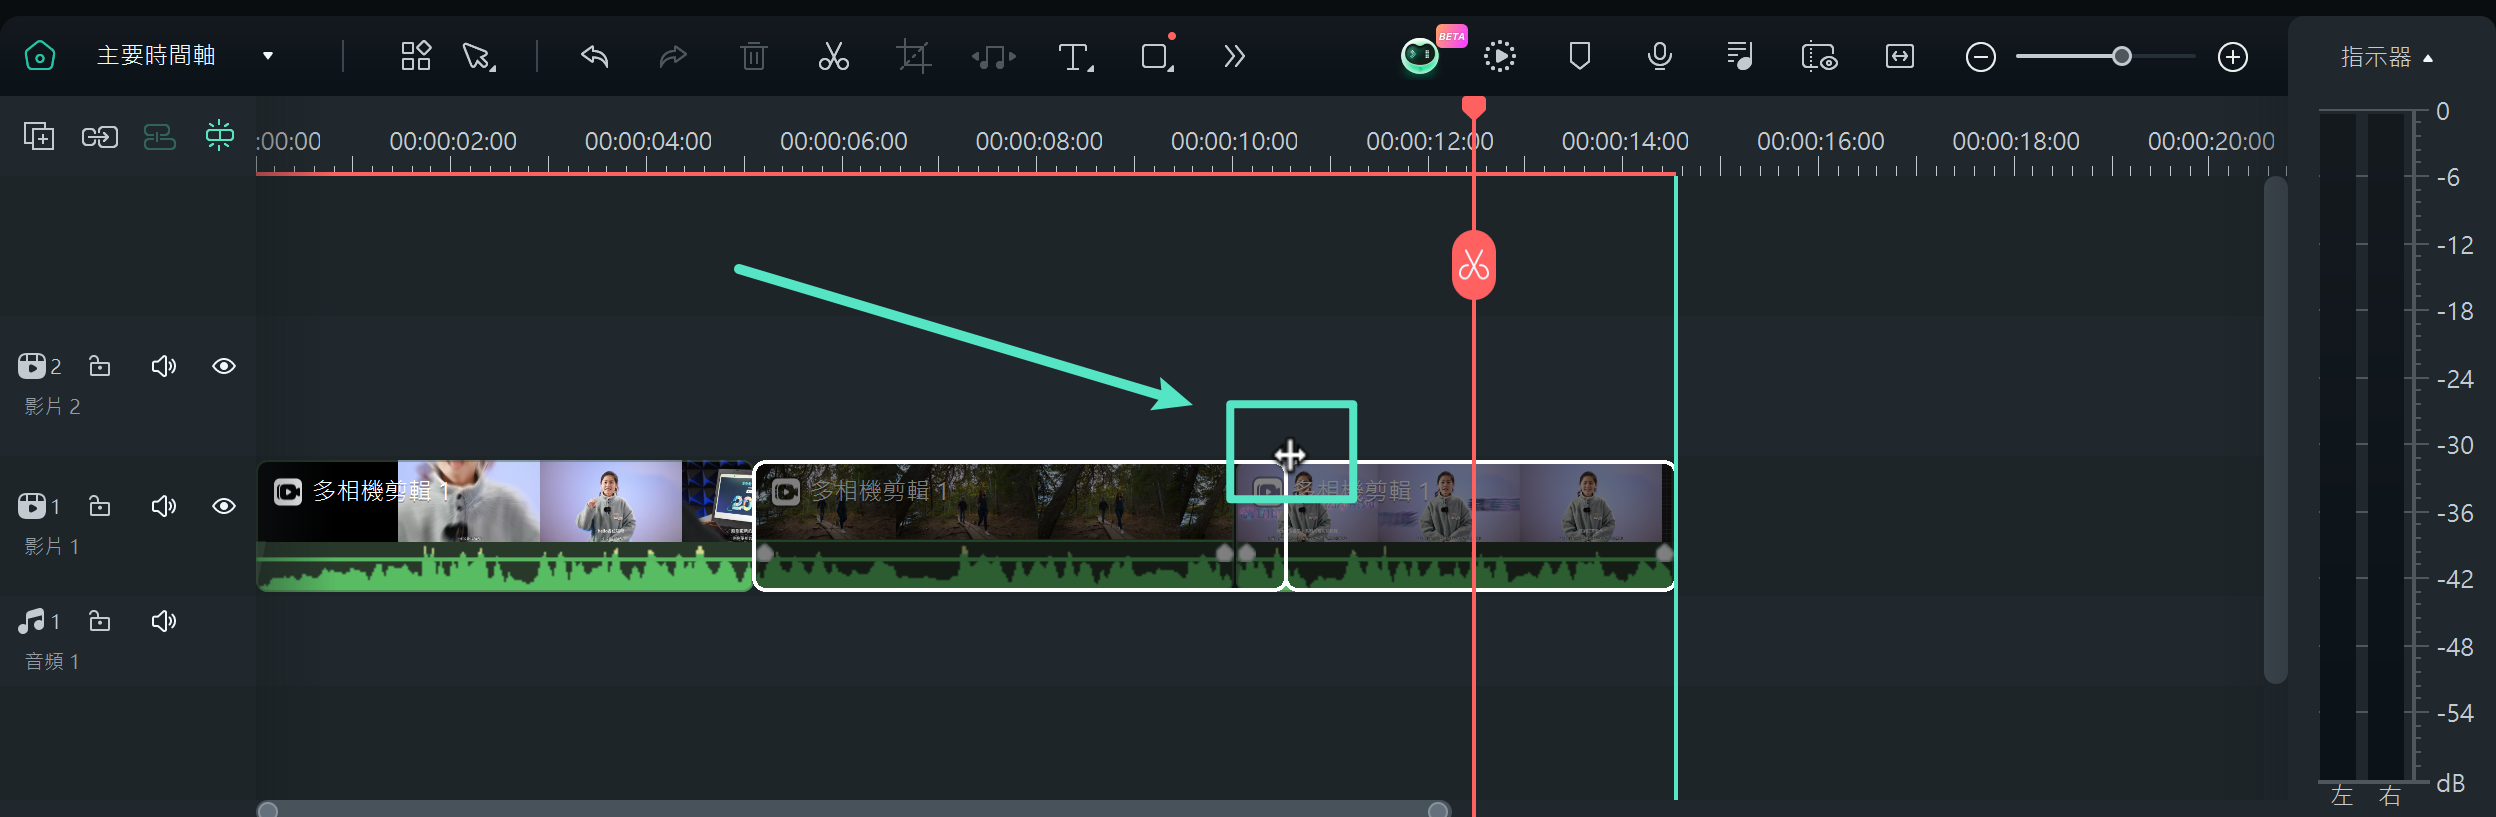Click the 音頻 1 track label

(x=52, y=661)
